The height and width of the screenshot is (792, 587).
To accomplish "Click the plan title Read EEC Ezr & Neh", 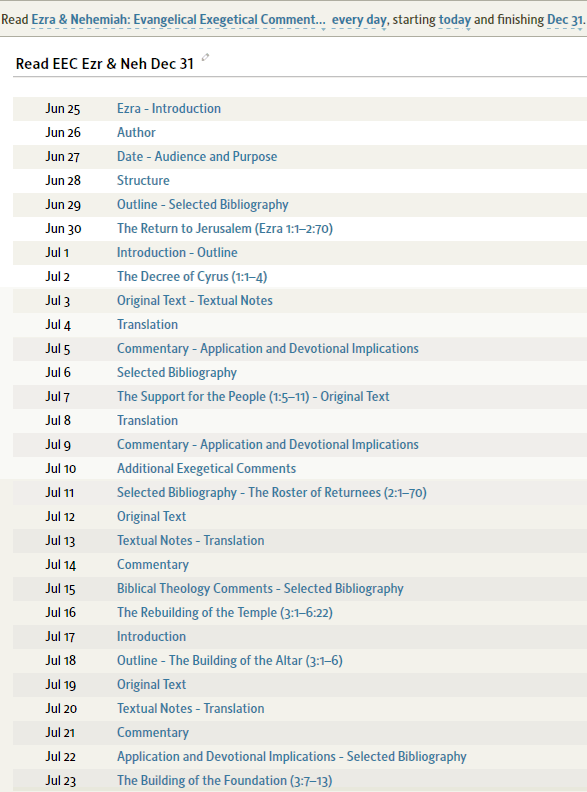I will (x=105, y=64).
